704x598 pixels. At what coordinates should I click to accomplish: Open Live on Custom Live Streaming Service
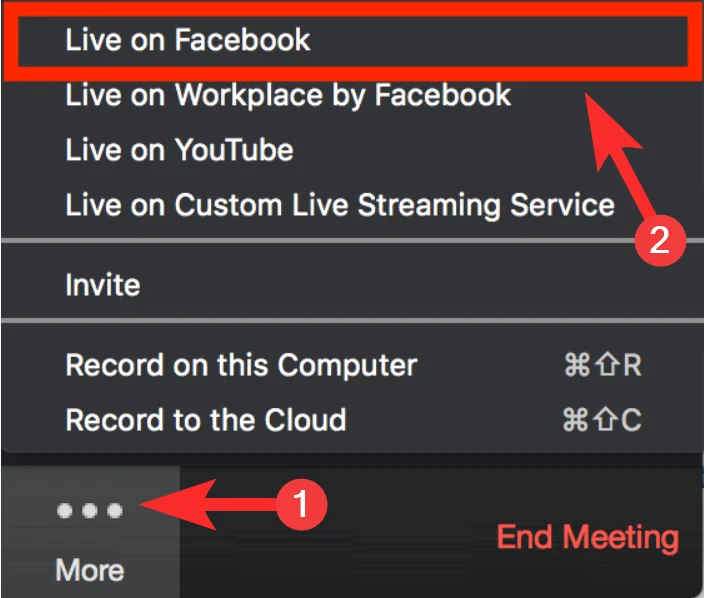pyautogui.click(x=340, y=205)
